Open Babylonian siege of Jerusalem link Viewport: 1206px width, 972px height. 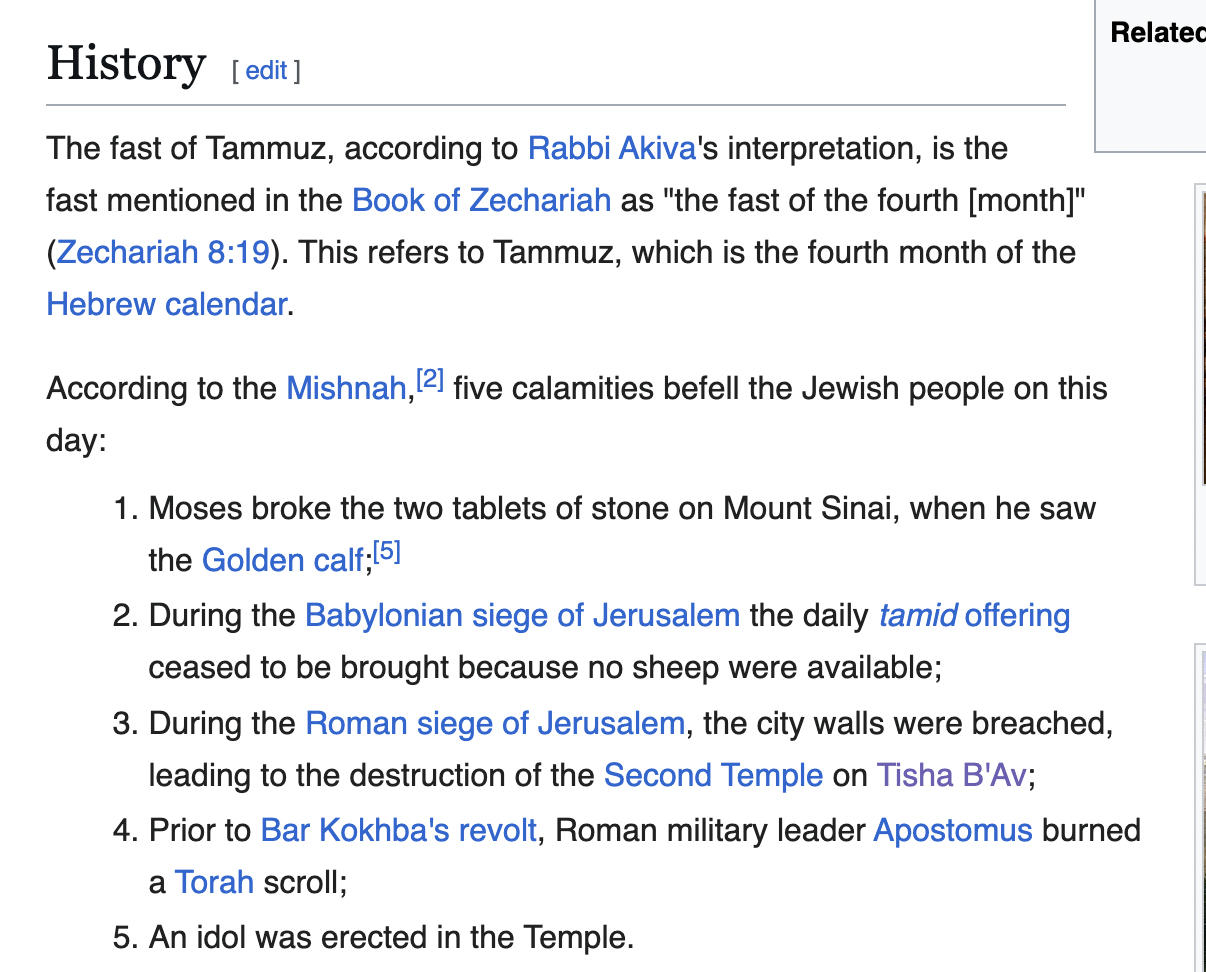(522, 615)
